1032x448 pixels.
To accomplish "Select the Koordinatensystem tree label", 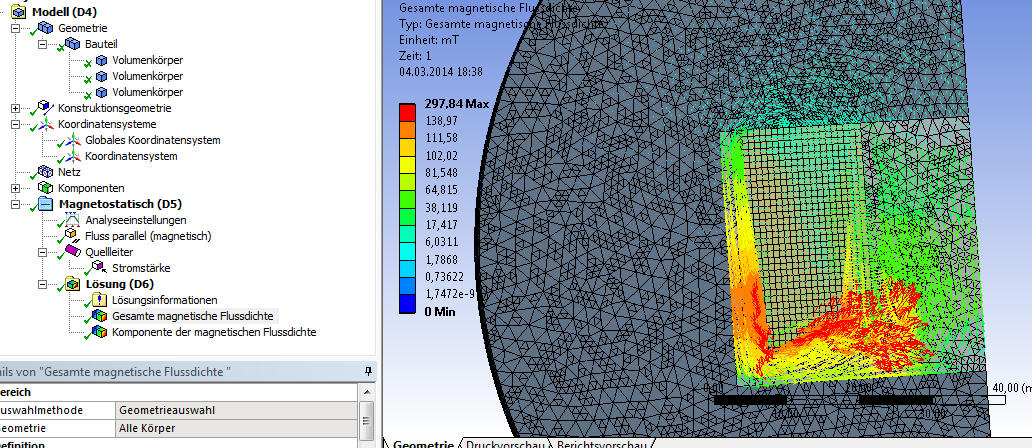I will point(131,157).
